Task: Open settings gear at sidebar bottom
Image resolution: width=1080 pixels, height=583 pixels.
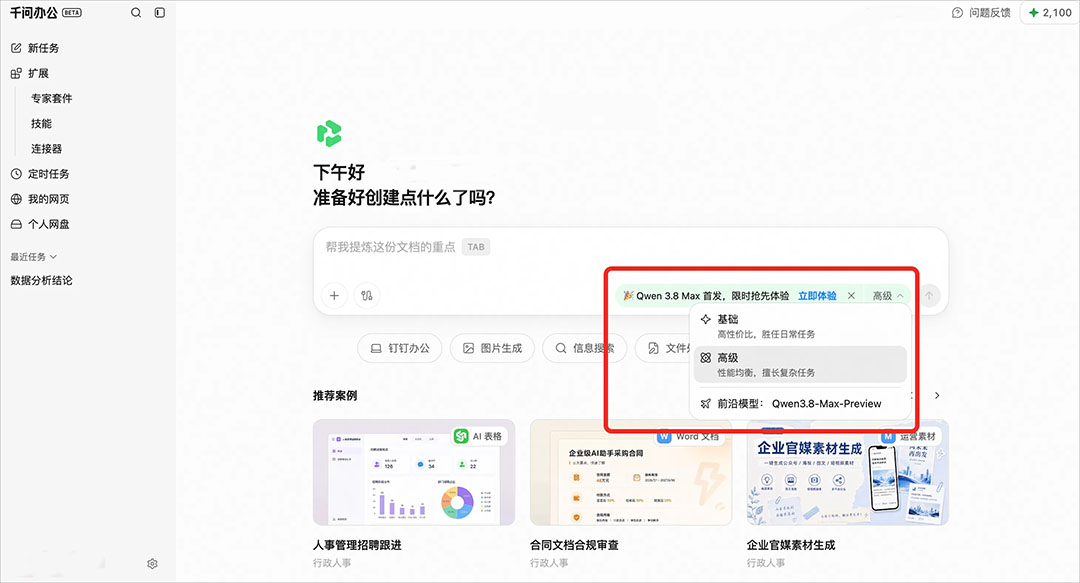Action: point(152,564)
